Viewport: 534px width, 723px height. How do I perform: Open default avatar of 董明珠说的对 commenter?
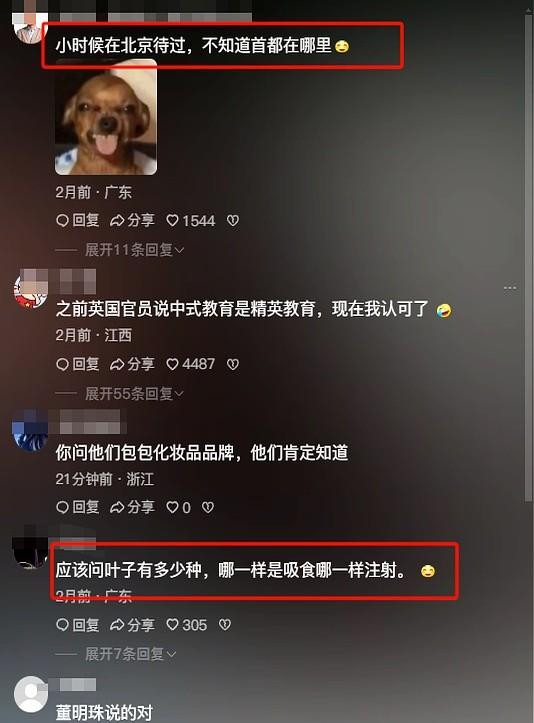tap(31, 694)
